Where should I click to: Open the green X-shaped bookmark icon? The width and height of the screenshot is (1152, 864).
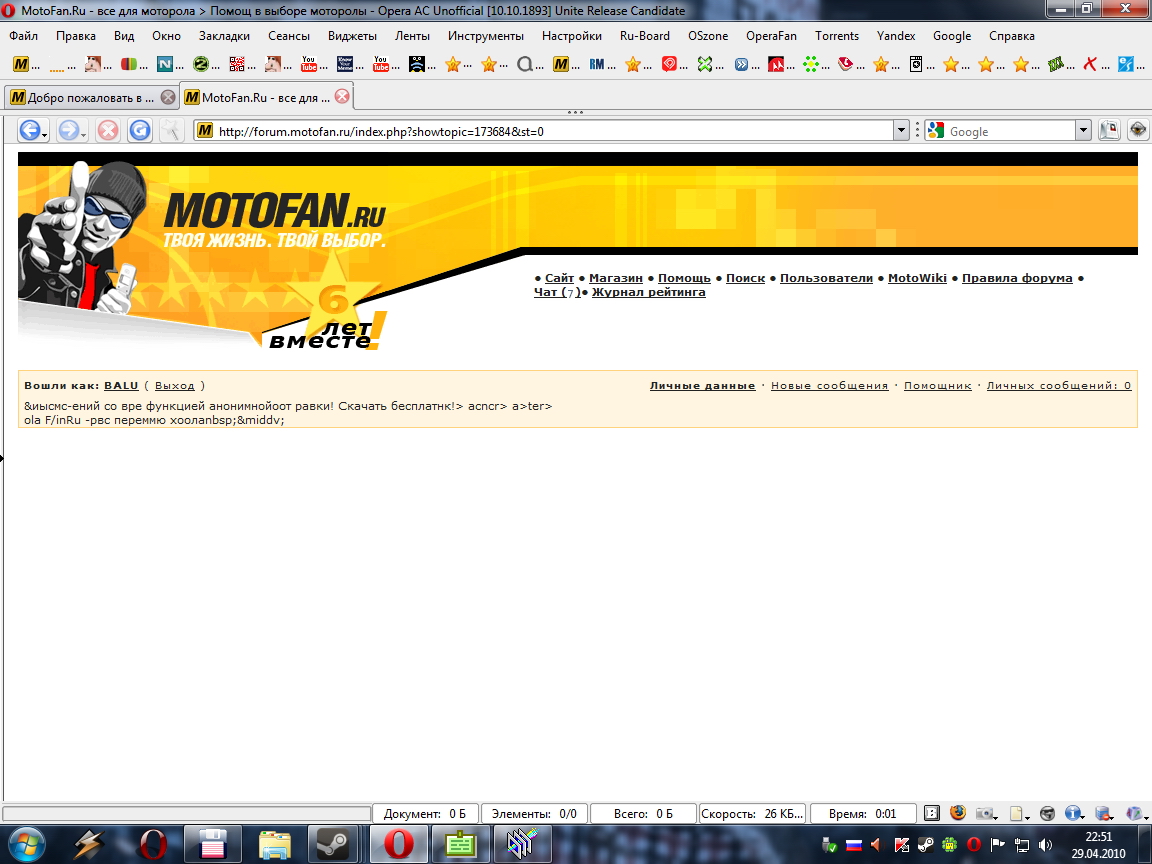click(705, 65)
